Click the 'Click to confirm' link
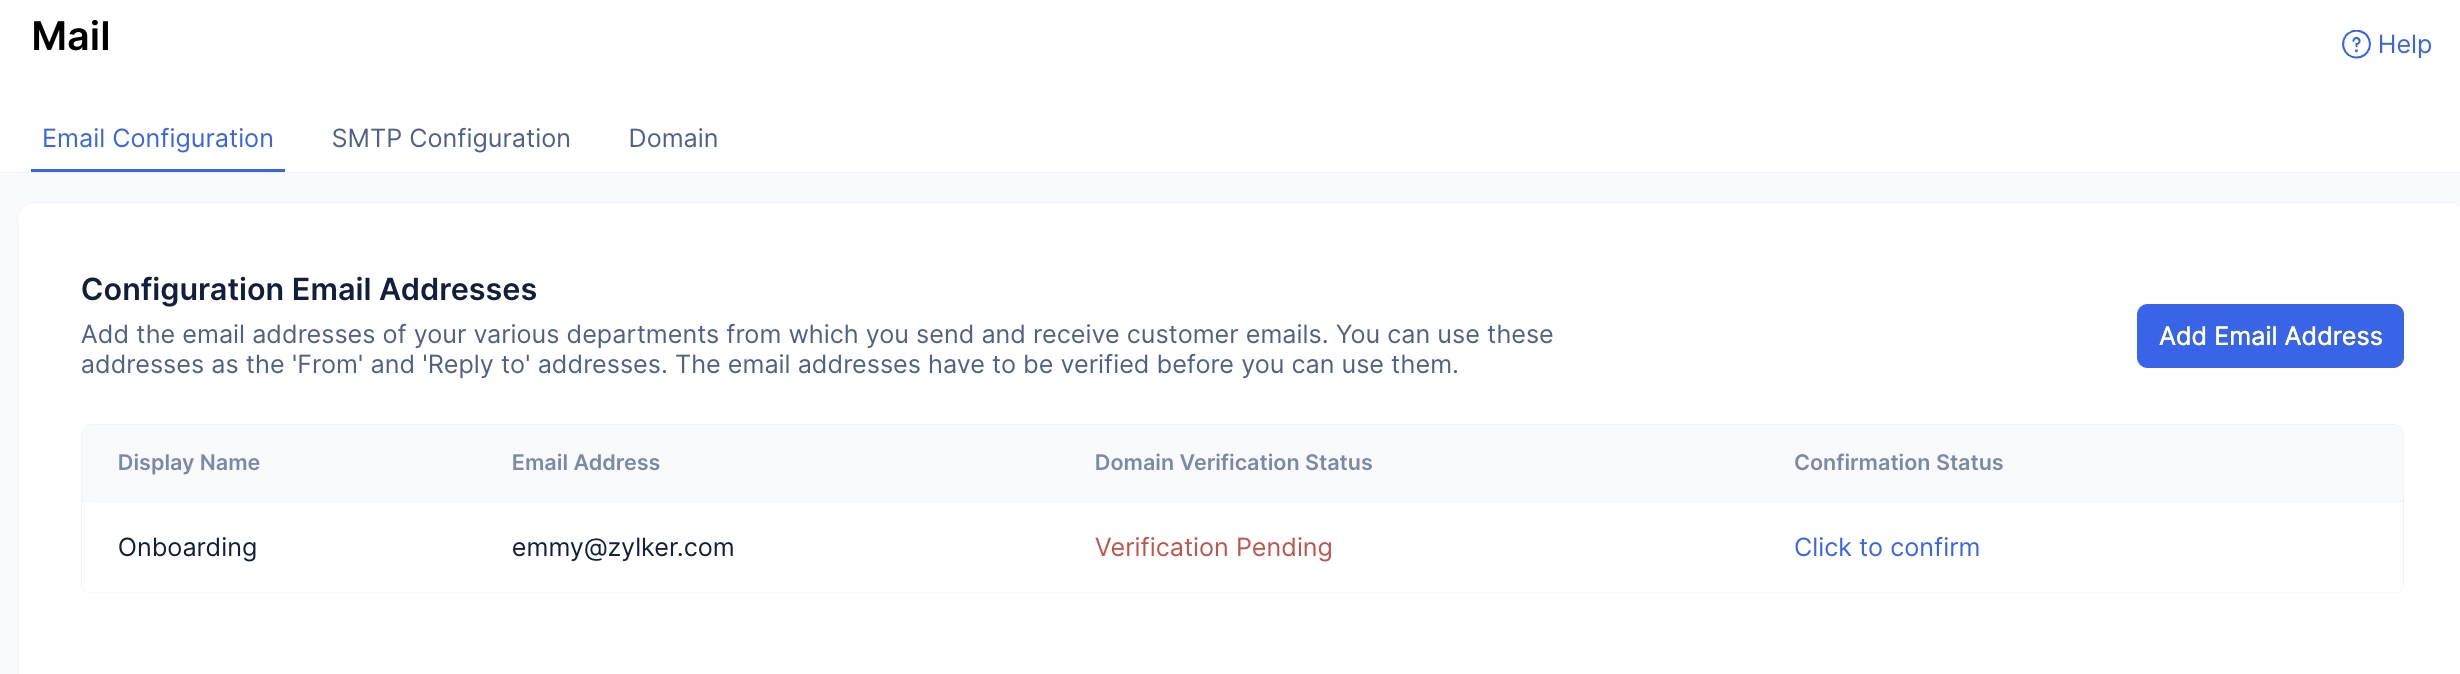 (x=1886, y=547)
